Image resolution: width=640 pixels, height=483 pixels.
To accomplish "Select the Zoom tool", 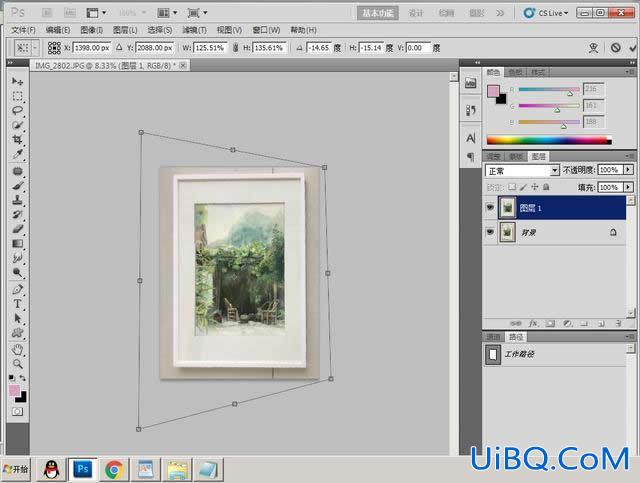I will click(17, 364).
